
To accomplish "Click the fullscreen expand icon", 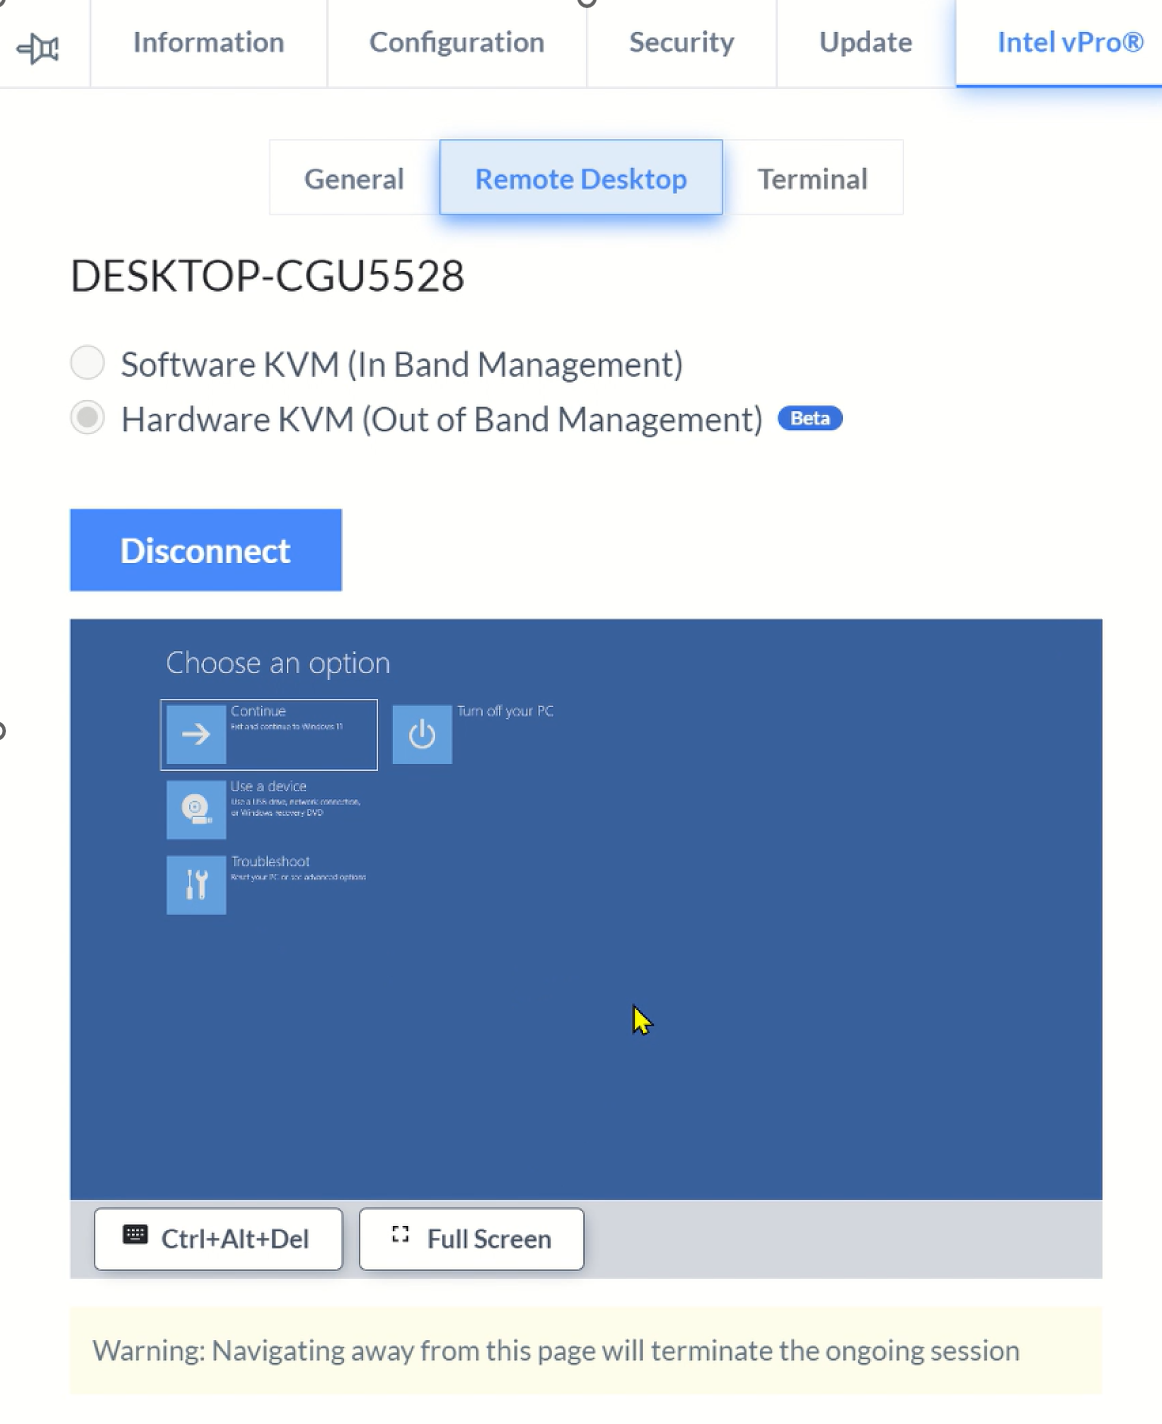I will point(400,1235).
